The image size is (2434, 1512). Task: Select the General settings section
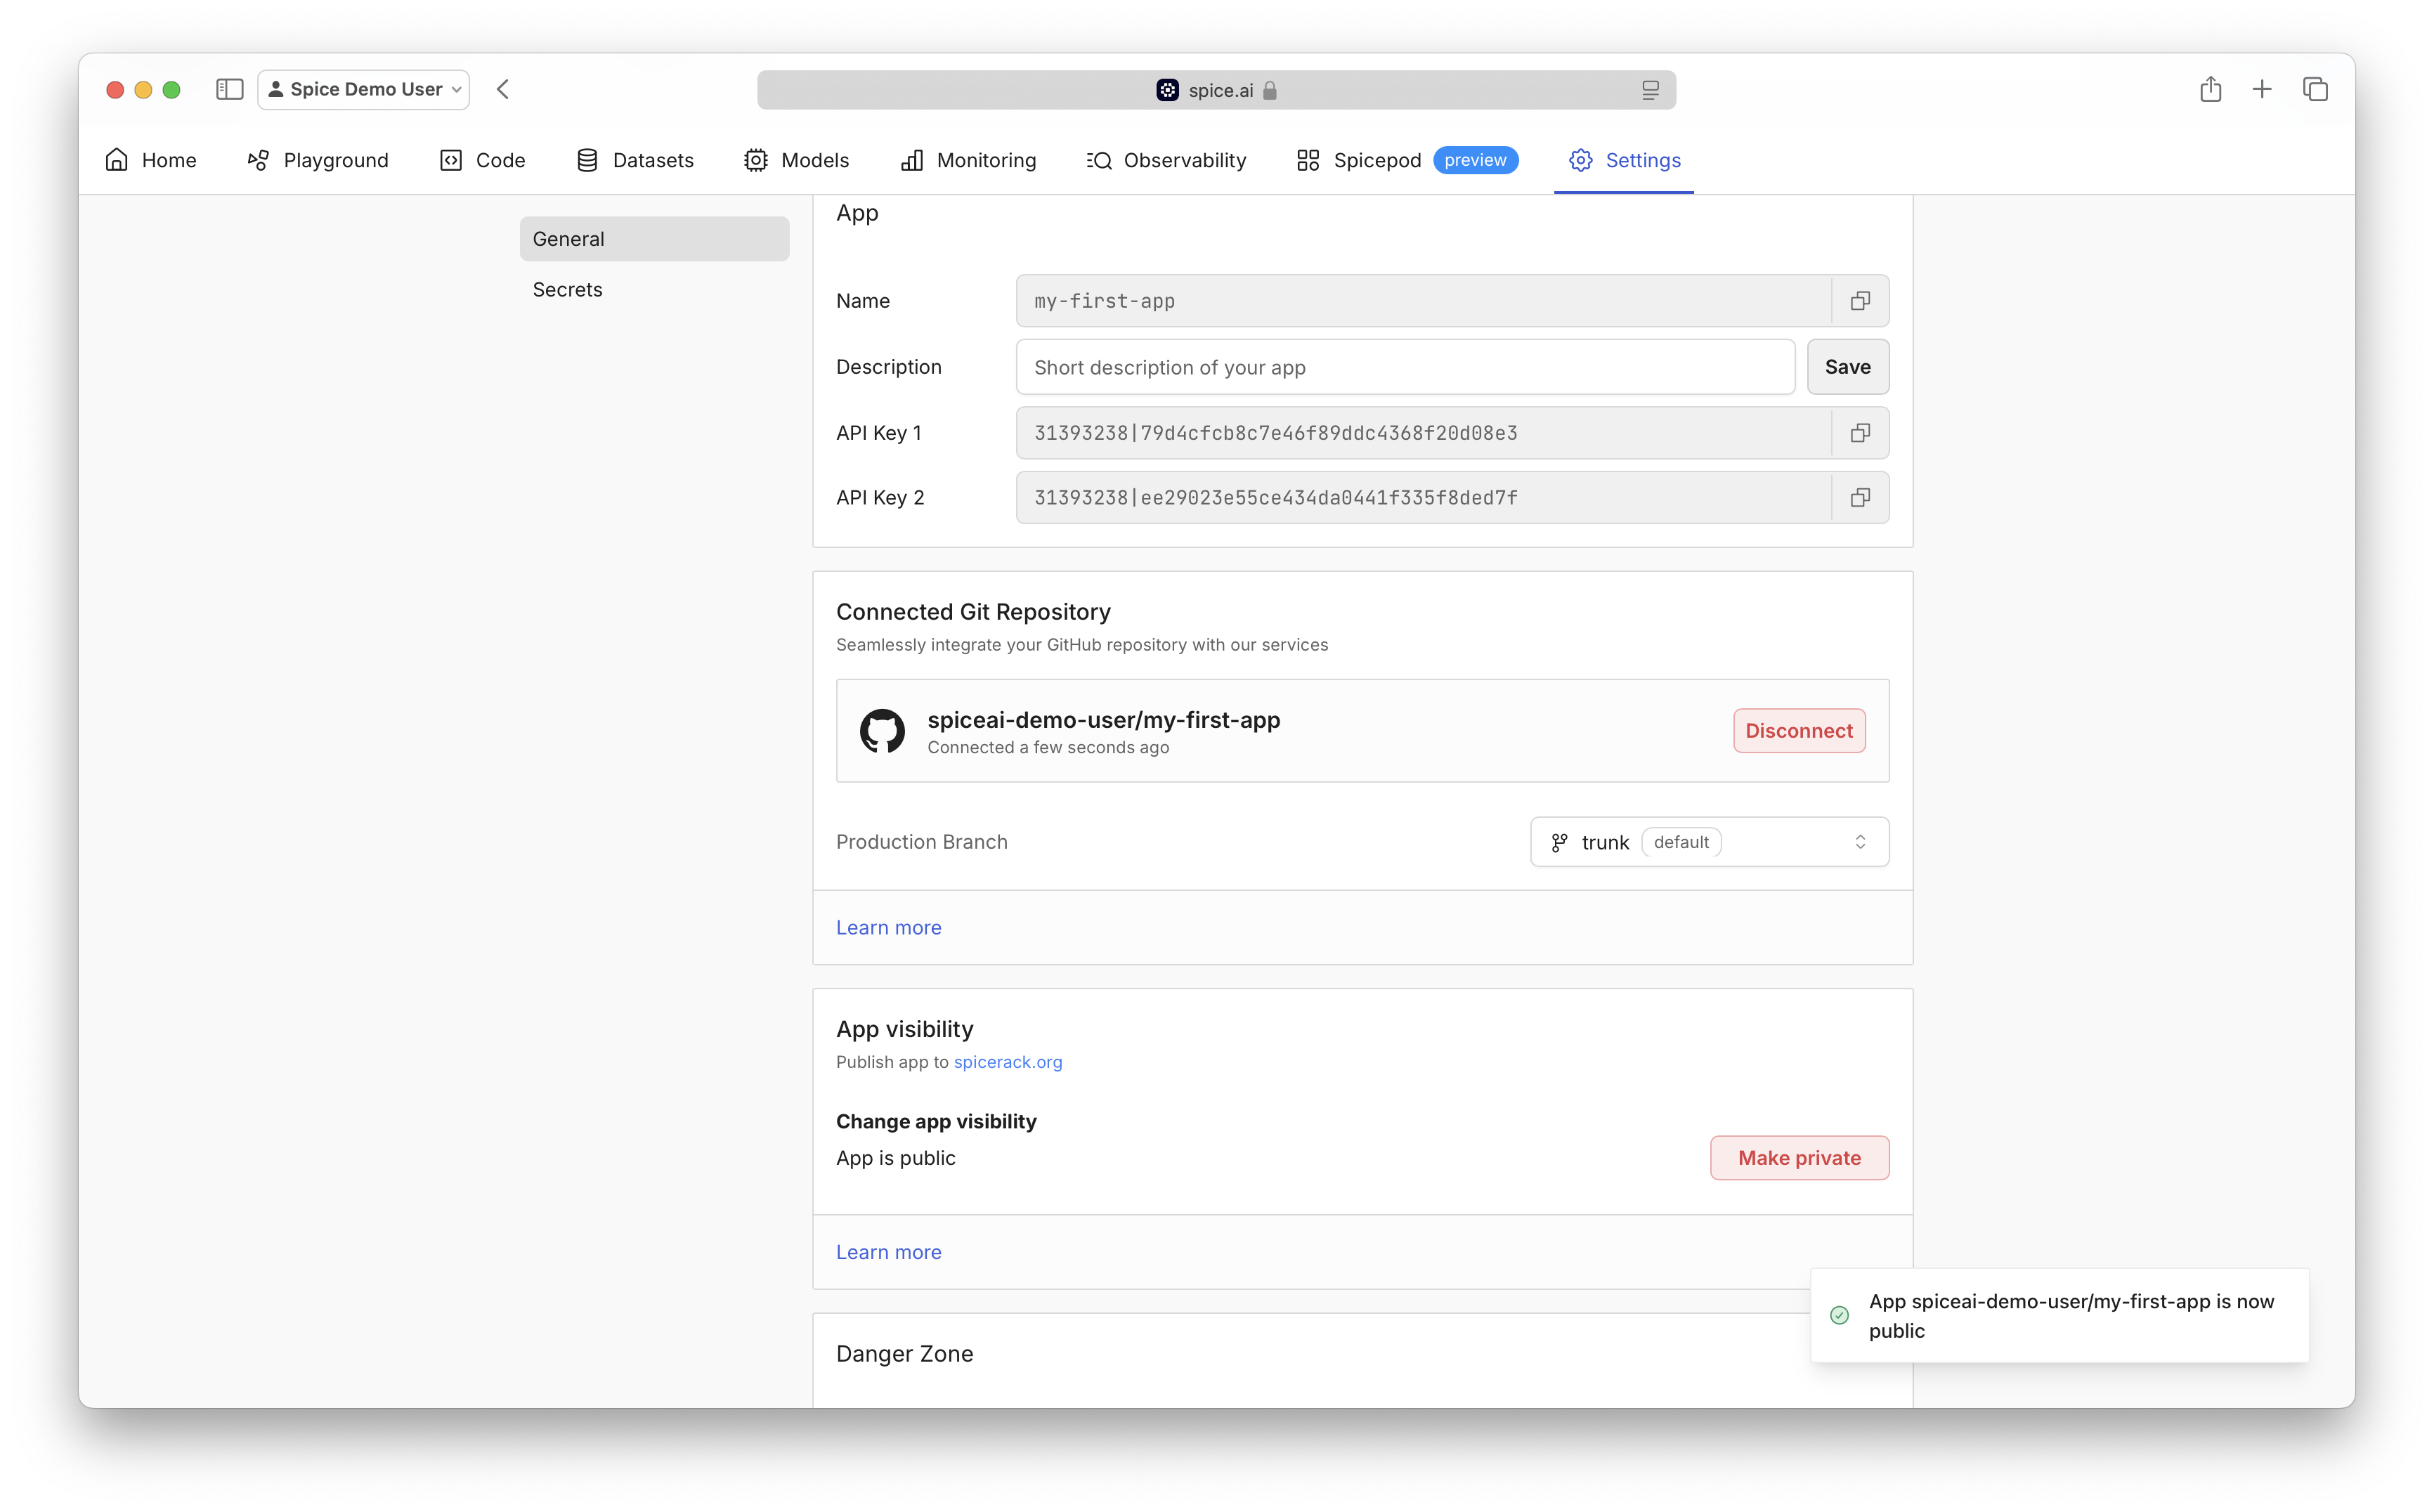[x=654, y=239]
